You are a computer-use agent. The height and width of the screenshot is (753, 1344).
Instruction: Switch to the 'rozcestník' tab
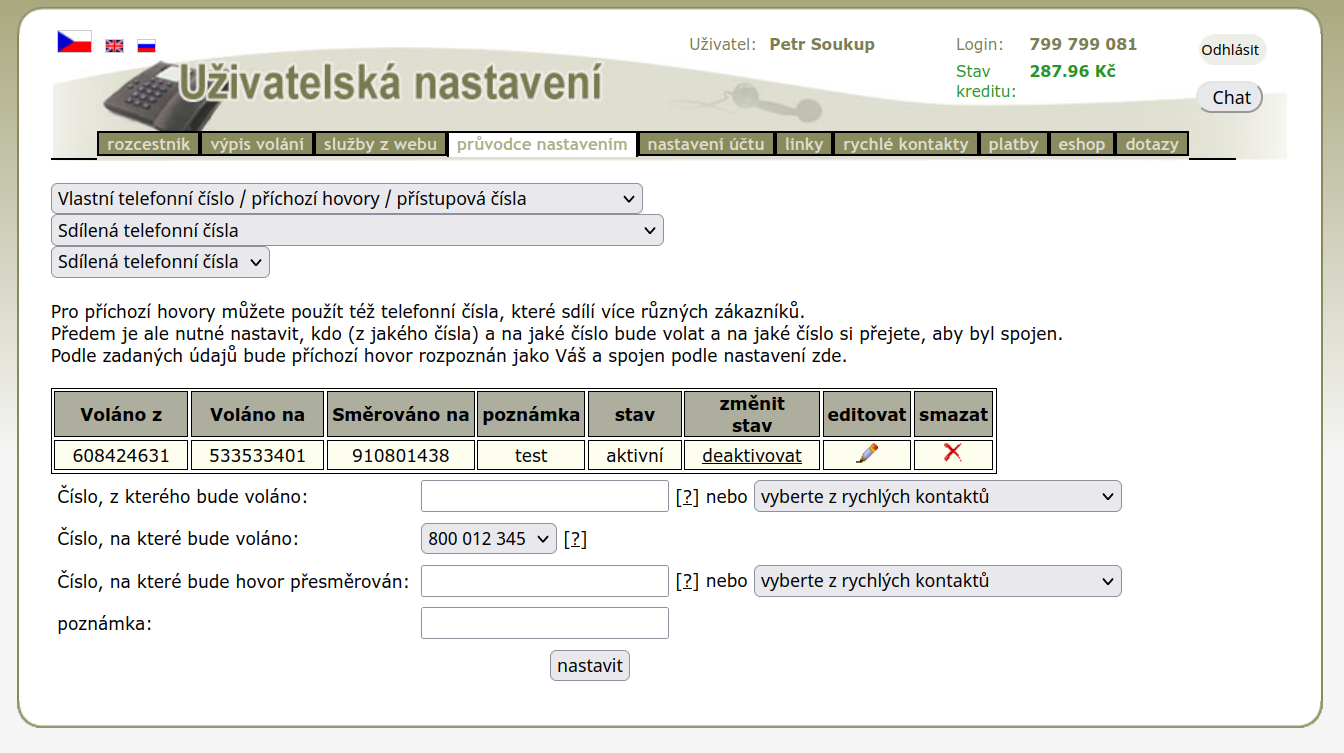[x=147, y=143]
